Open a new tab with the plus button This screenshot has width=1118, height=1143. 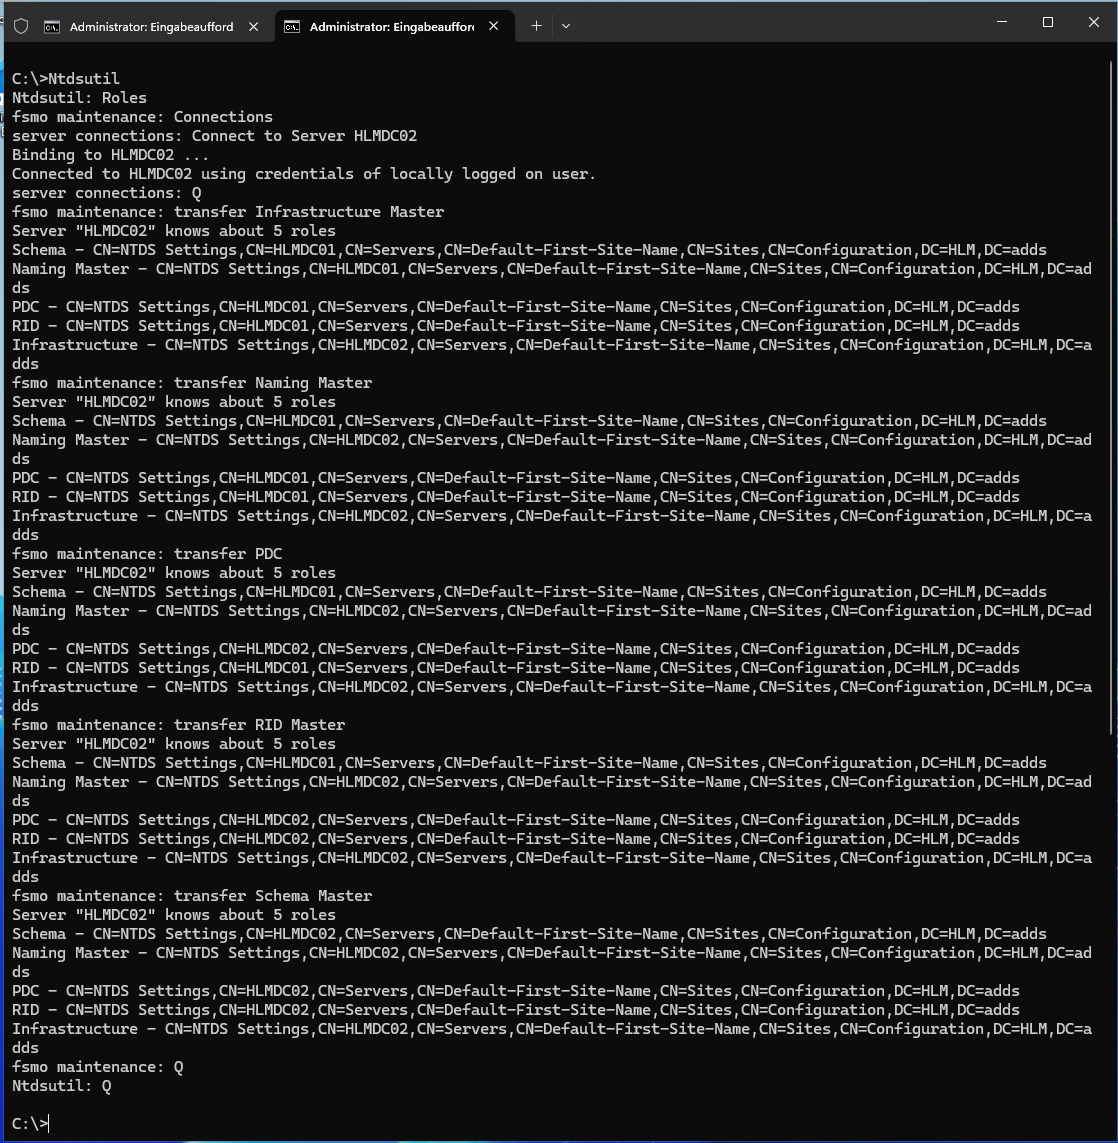pyautogui.click(x=536, y=26)
